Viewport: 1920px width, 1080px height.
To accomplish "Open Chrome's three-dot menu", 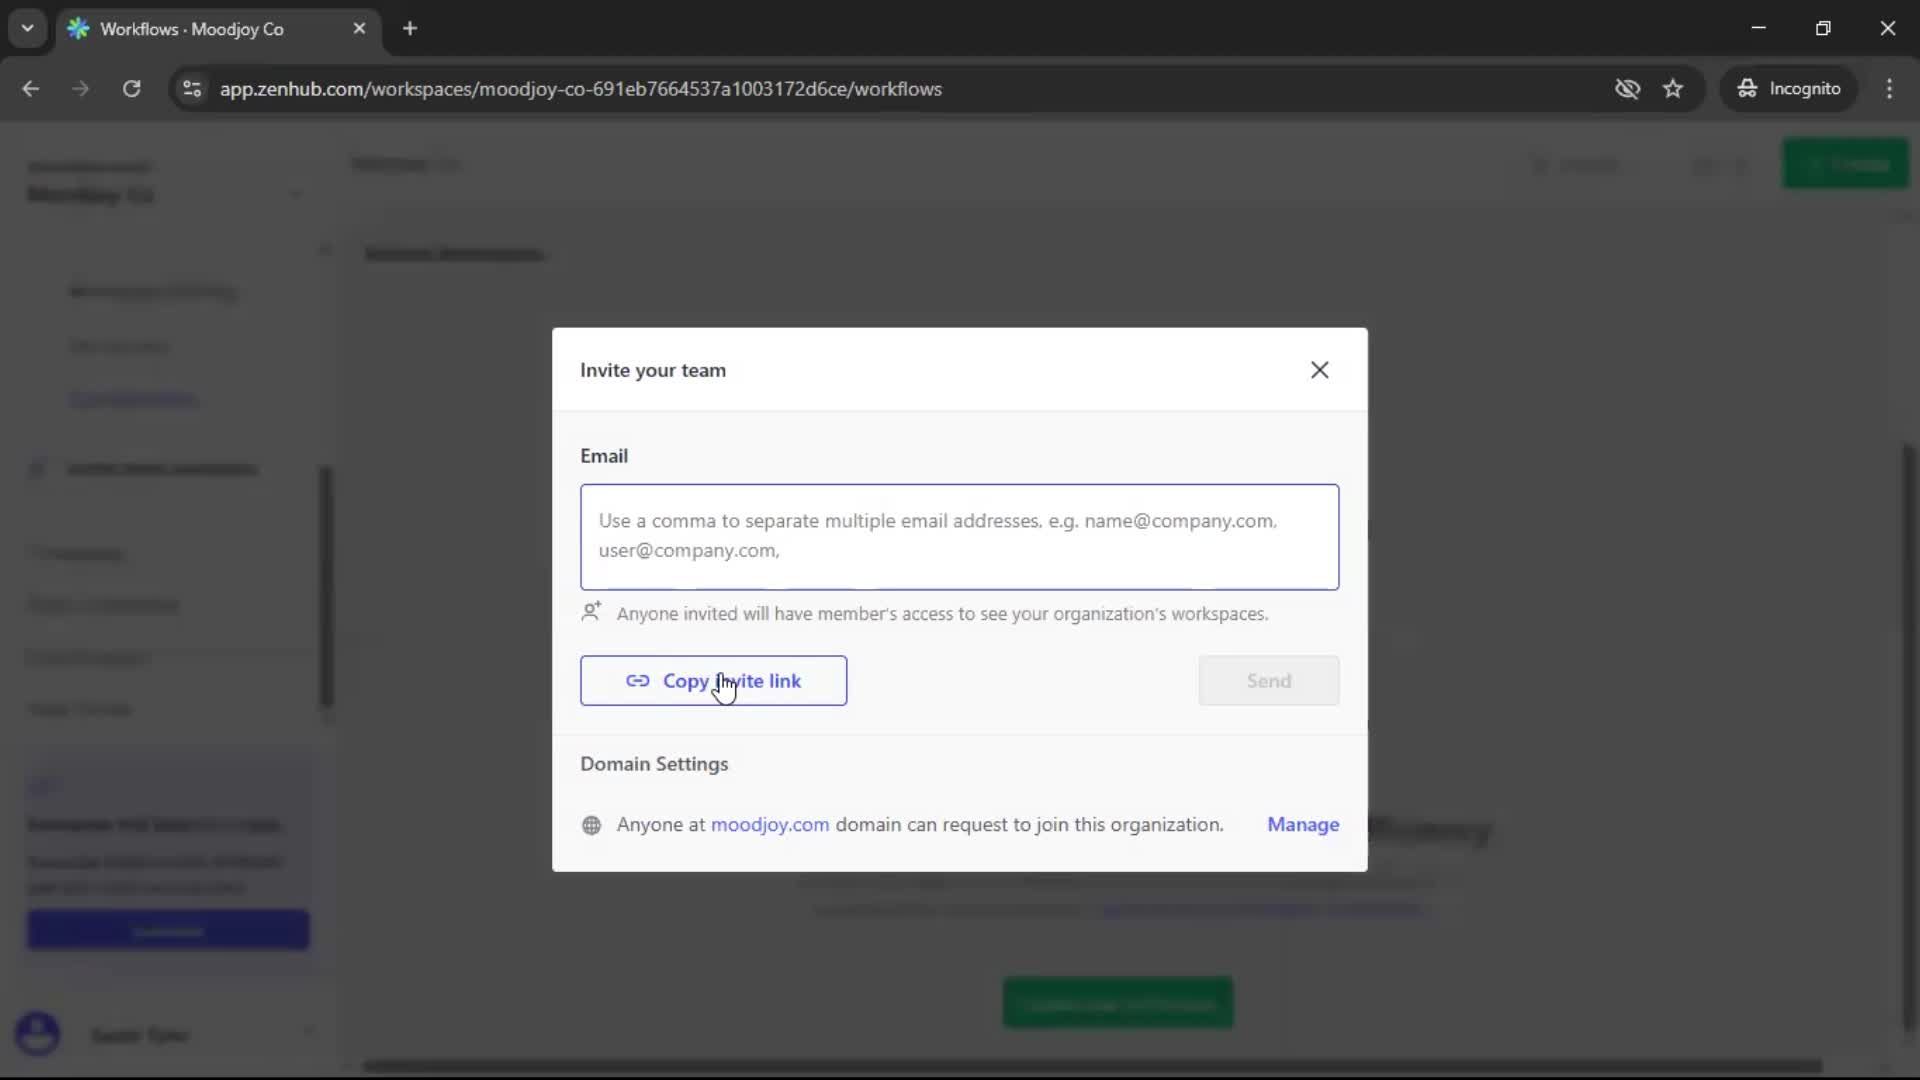I will (1890, 89).
